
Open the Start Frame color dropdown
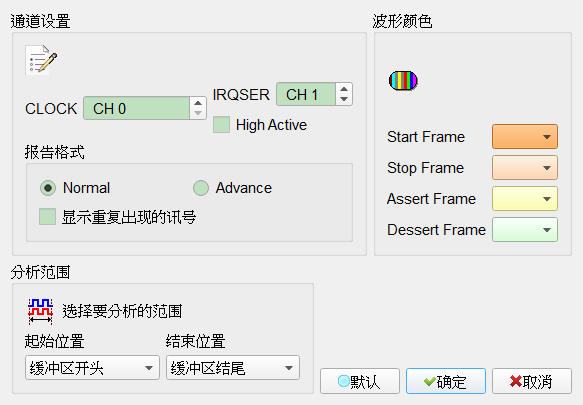pos(525,137)
